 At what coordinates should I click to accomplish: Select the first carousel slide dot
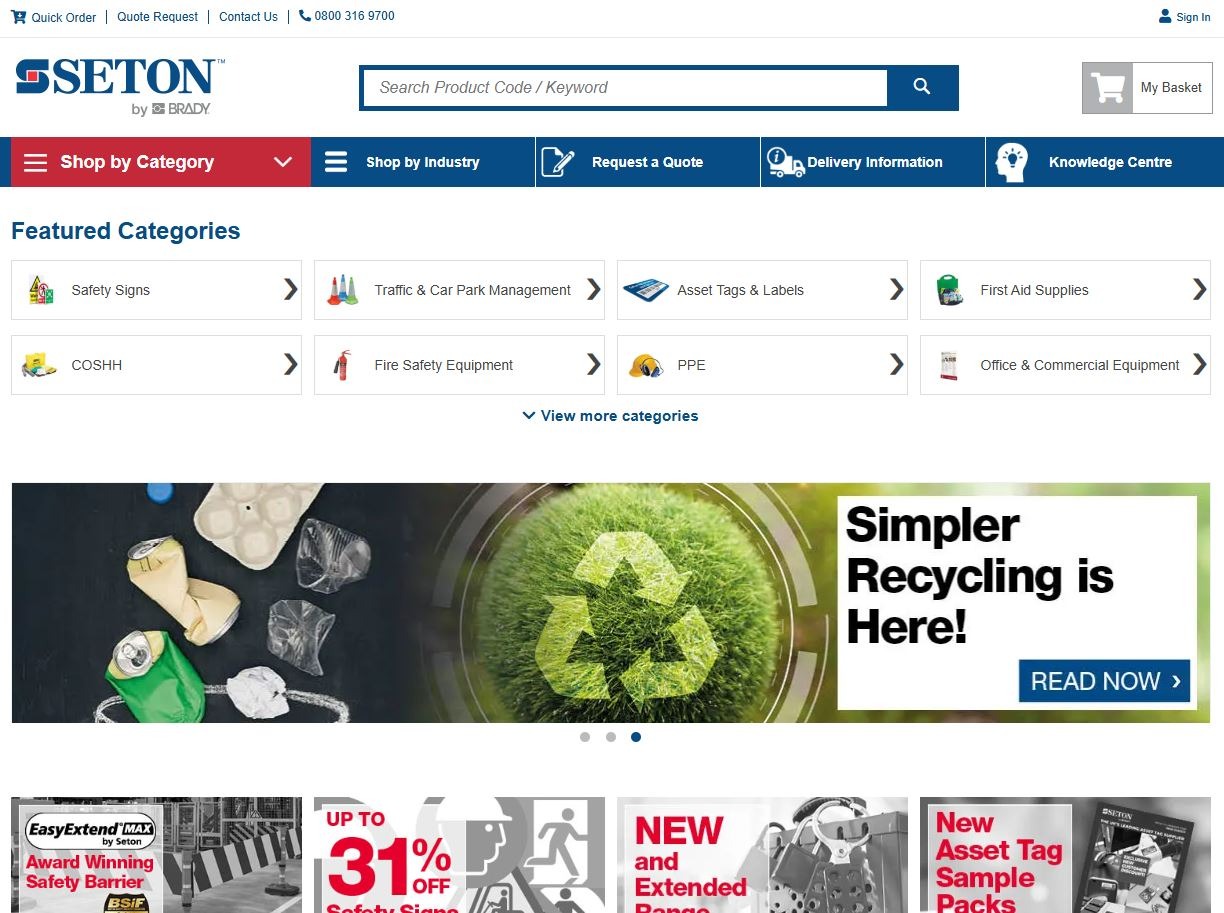585,737
